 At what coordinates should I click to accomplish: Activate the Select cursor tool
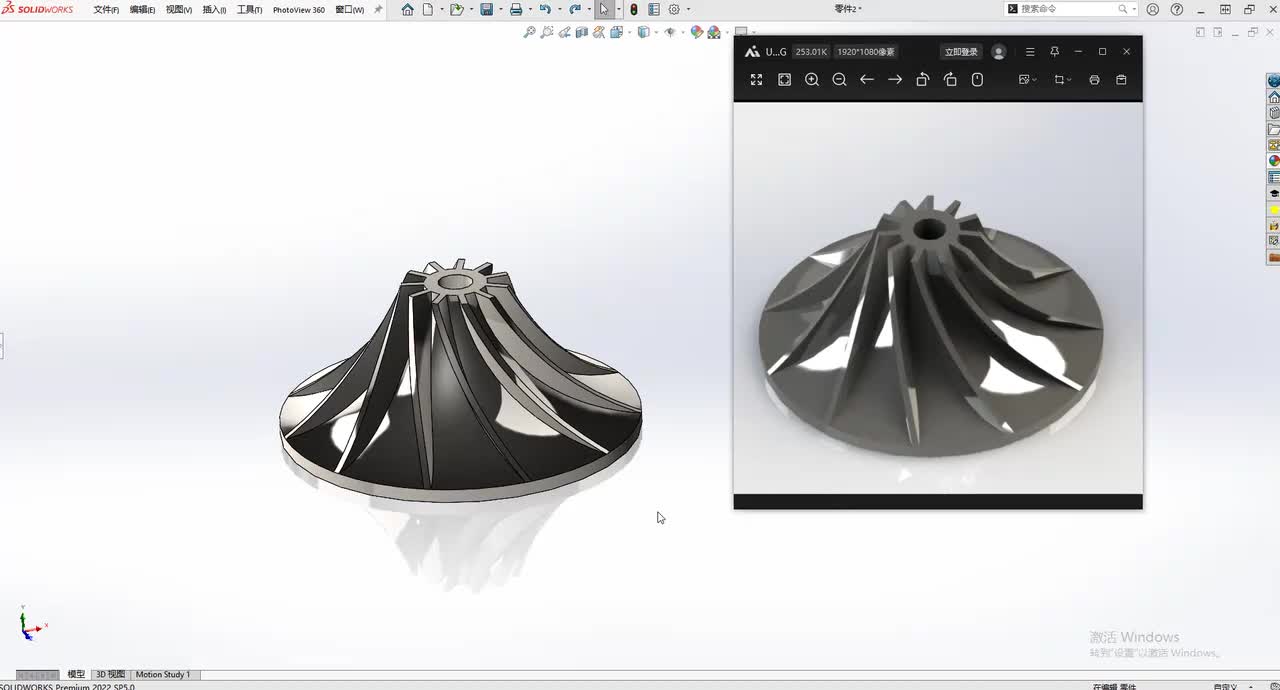pos(603,10)
